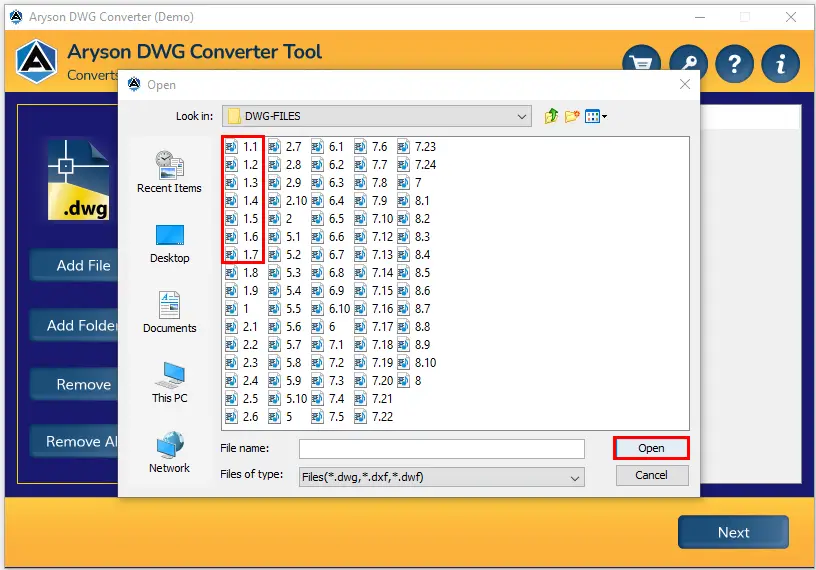Close the Open dialog

click(x=685, y=84)
